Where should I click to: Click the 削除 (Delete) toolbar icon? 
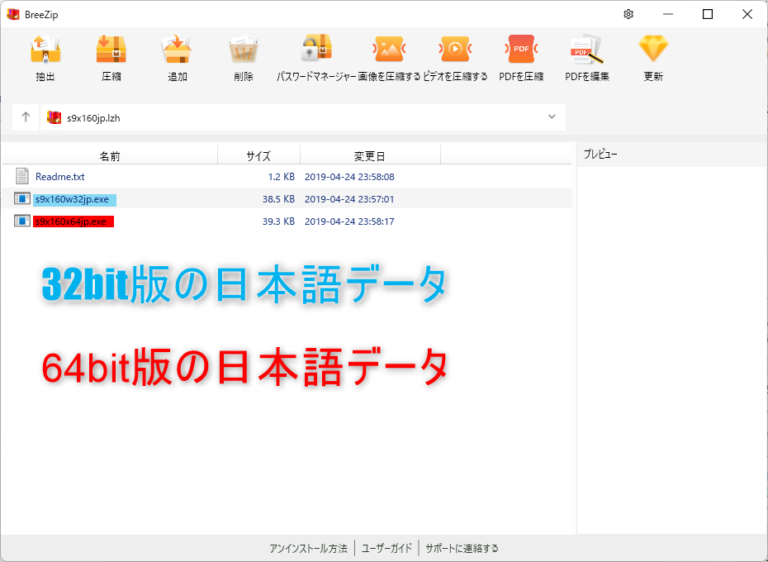coord(243,50)
